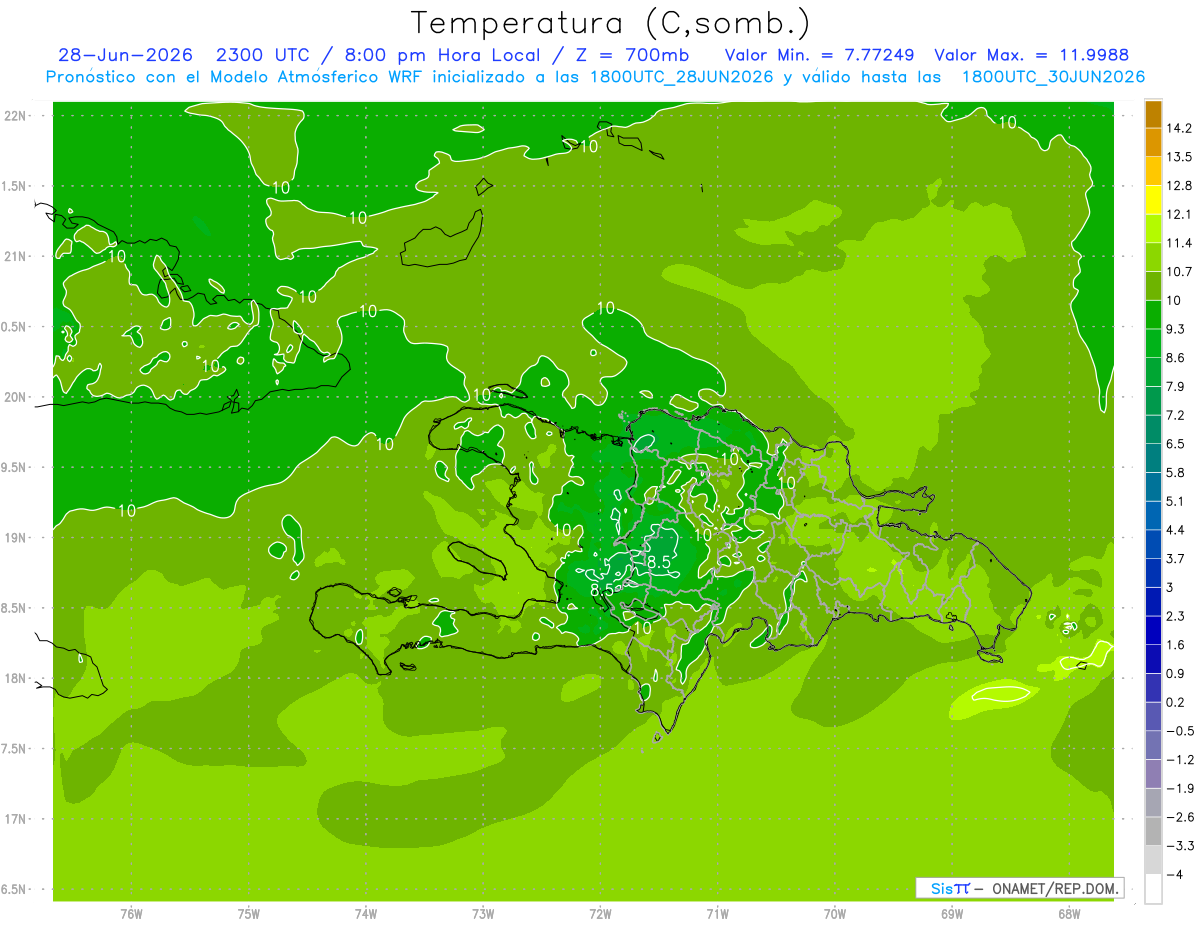Click the 0.9 color bar label
The image size is (1200, 927).
[1176, 674]
